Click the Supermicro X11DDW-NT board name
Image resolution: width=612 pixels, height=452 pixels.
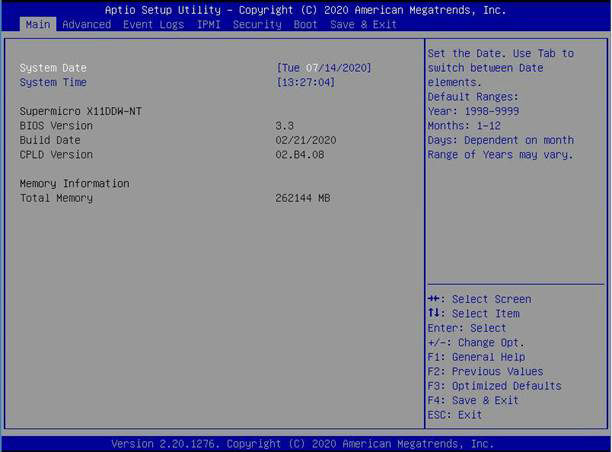pyautogui.click(x=80, y=111)
